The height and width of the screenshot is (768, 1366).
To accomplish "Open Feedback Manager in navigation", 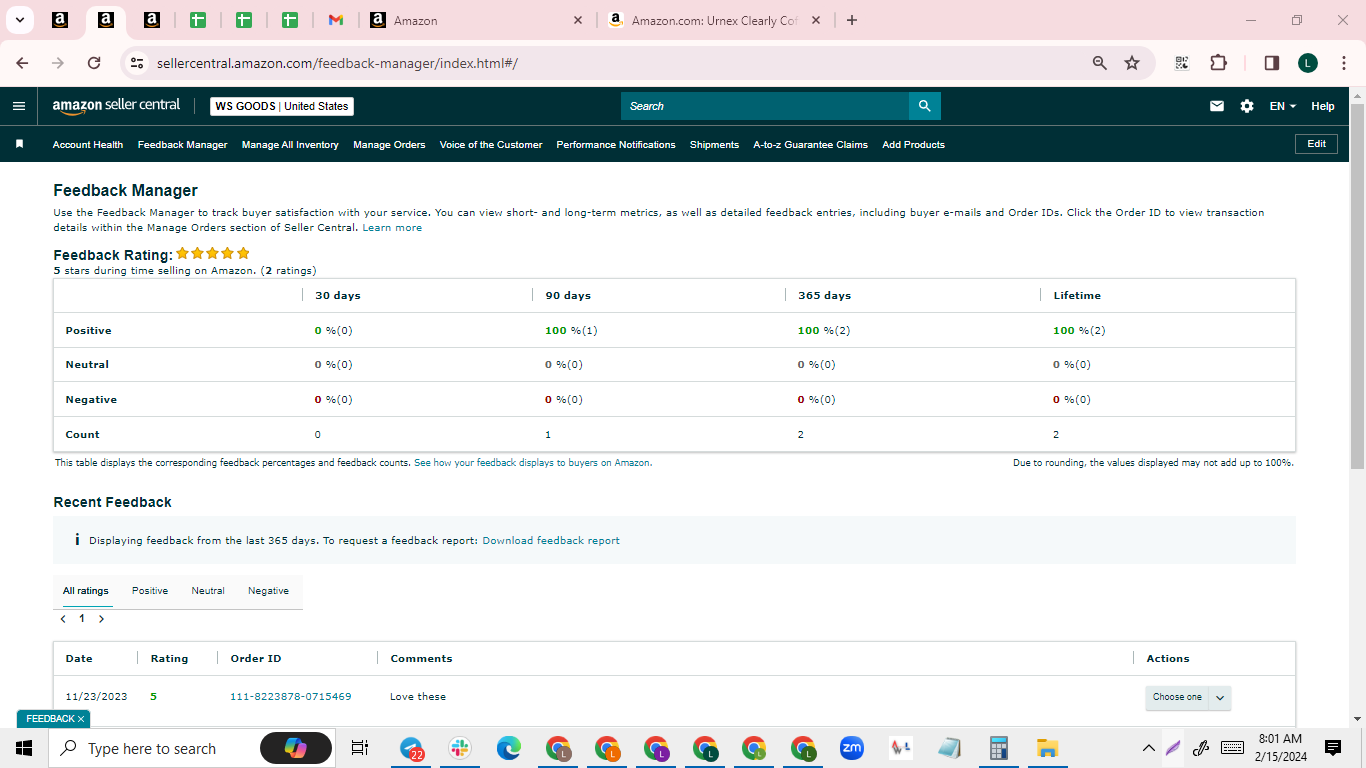I will (x=183, y=144).
